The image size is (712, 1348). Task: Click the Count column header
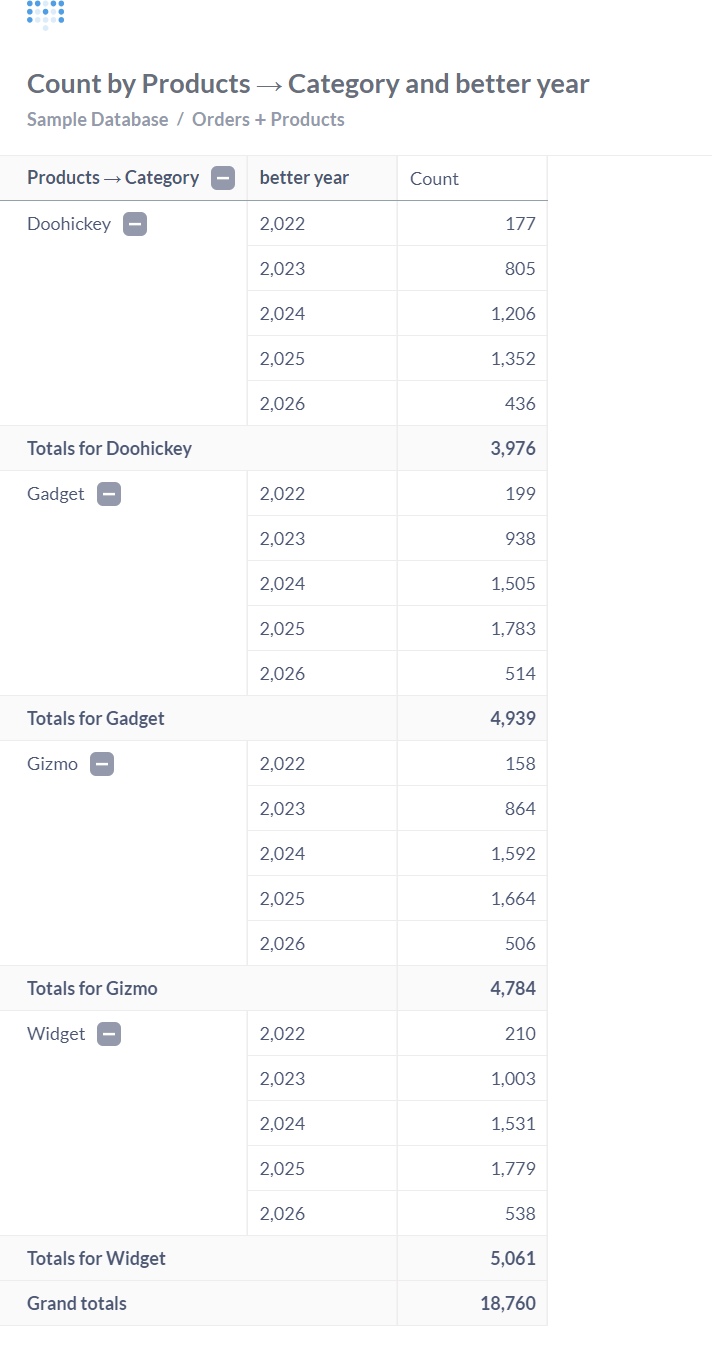tap(433, 177)
